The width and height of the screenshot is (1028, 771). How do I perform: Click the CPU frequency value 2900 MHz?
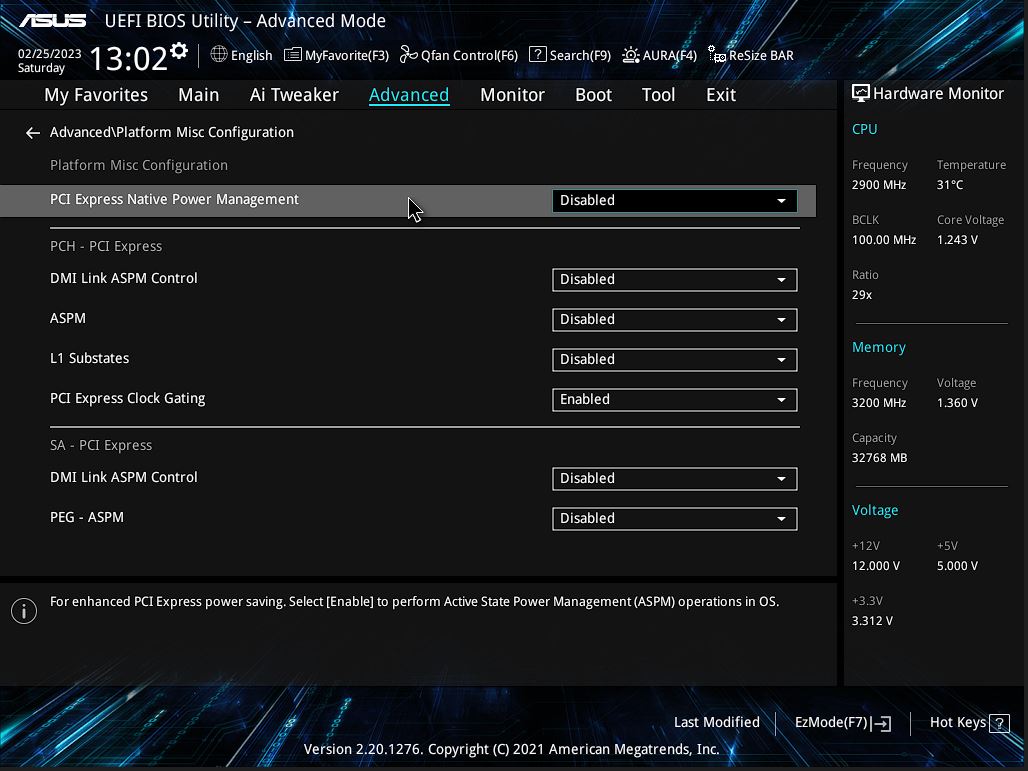tap(879, 185)
